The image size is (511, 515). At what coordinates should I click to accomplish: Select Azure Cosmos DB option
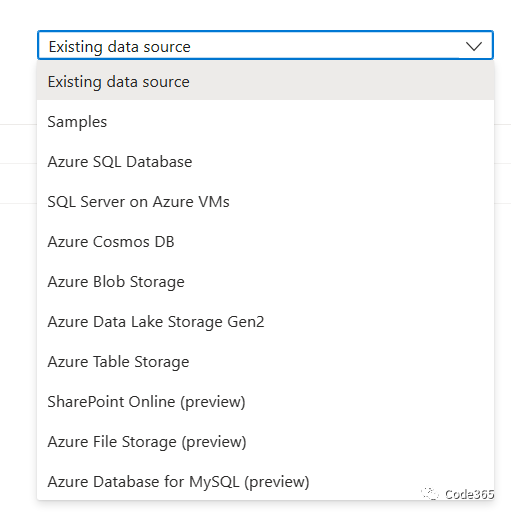265,242
